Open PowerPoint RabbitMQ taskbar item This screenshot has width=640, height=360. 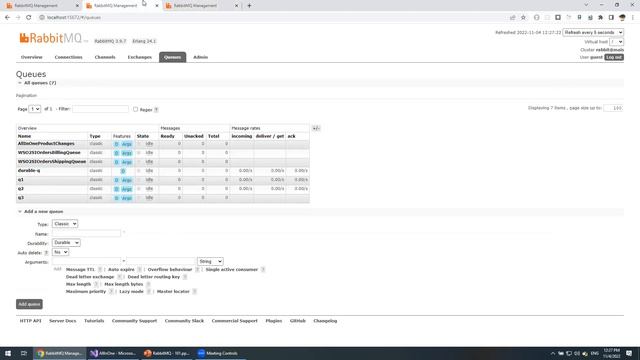(167, 353)
